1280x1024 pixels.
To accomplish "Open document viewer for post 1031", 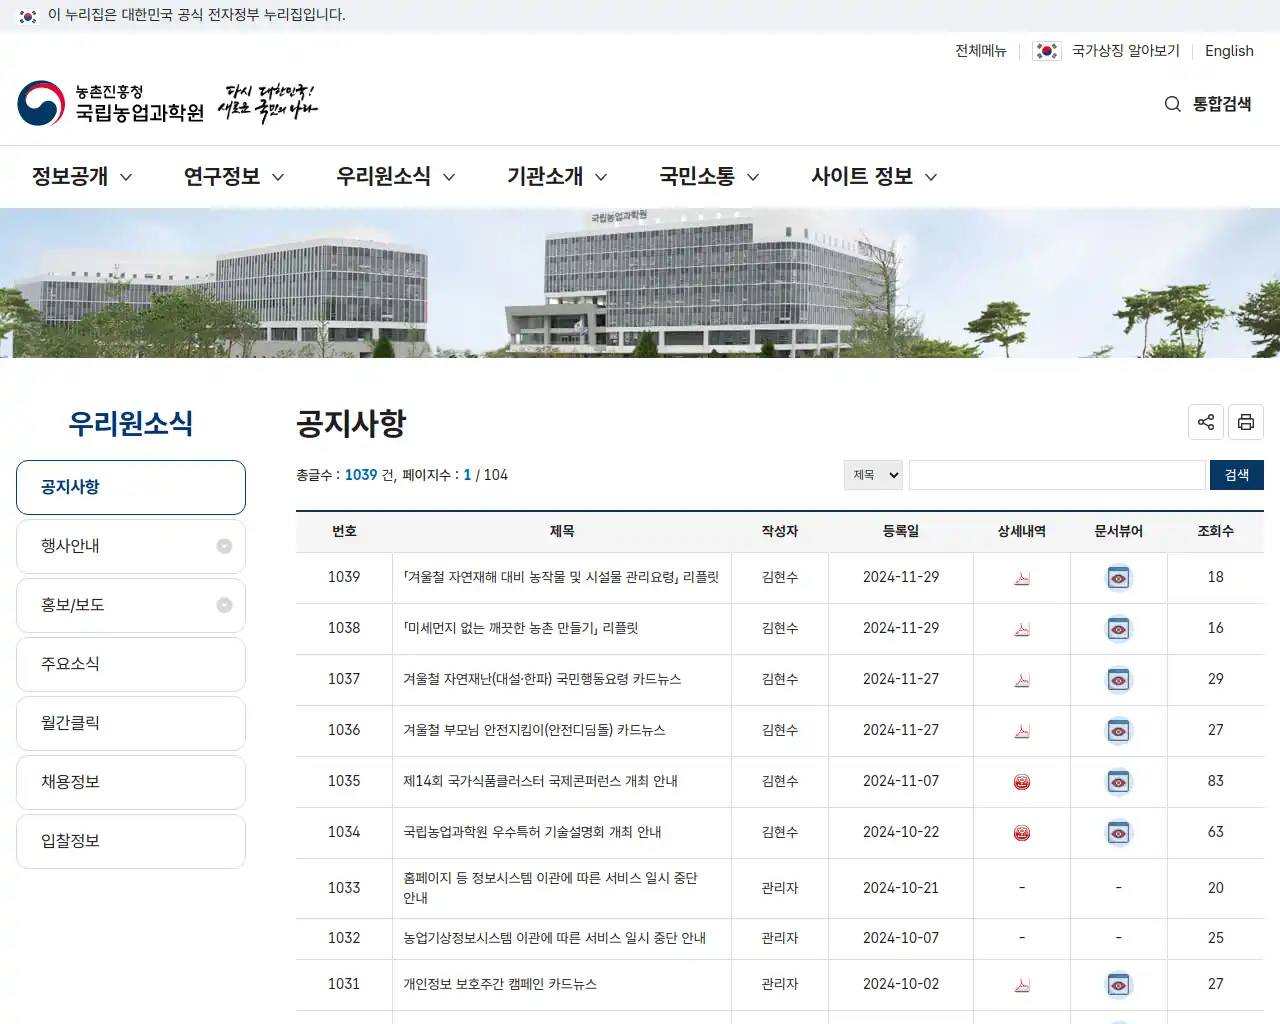I will coord(1119,985).
